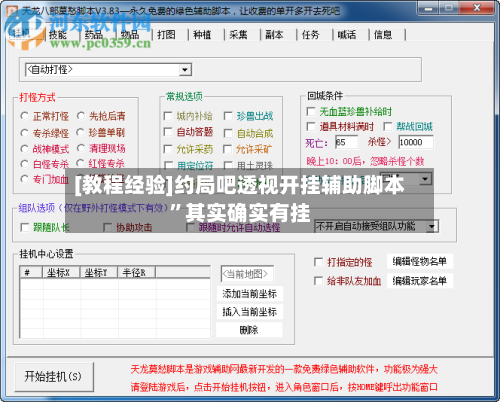Viewport: 500px width, 402px height.
Task: Click the 坐标X column header
Action: click(61, 272)
